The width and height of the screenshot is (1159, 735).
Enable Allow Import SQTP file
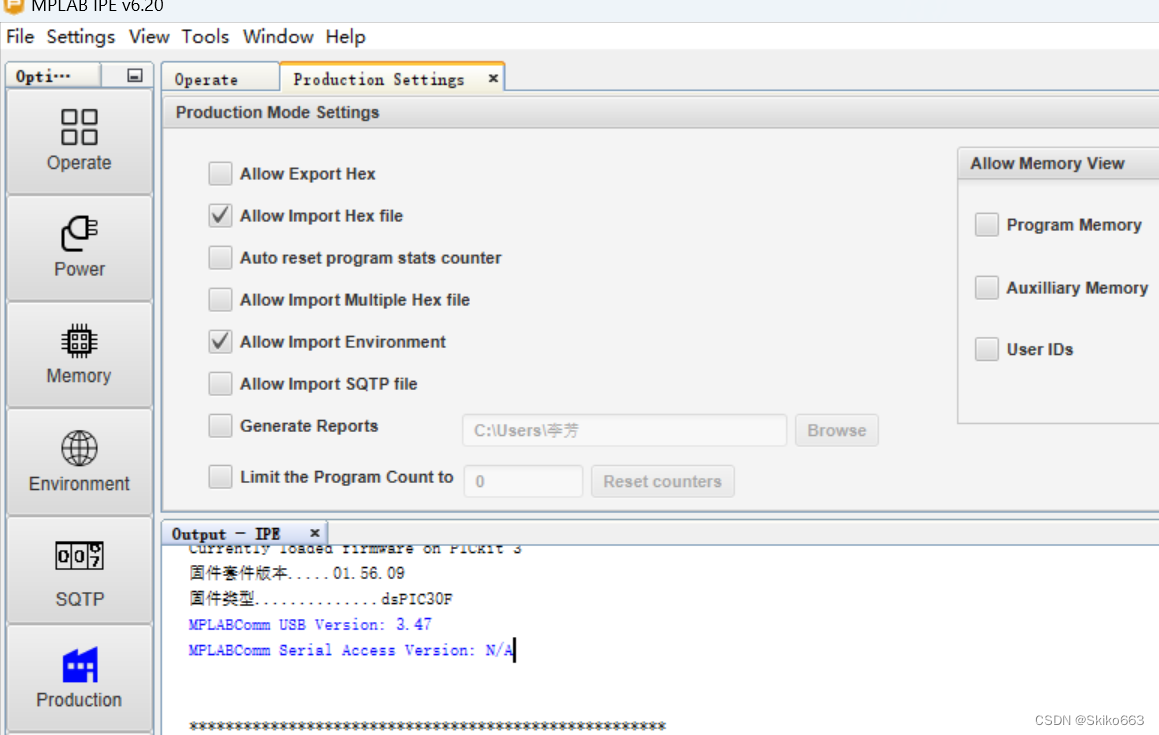(x=220, y=384)
